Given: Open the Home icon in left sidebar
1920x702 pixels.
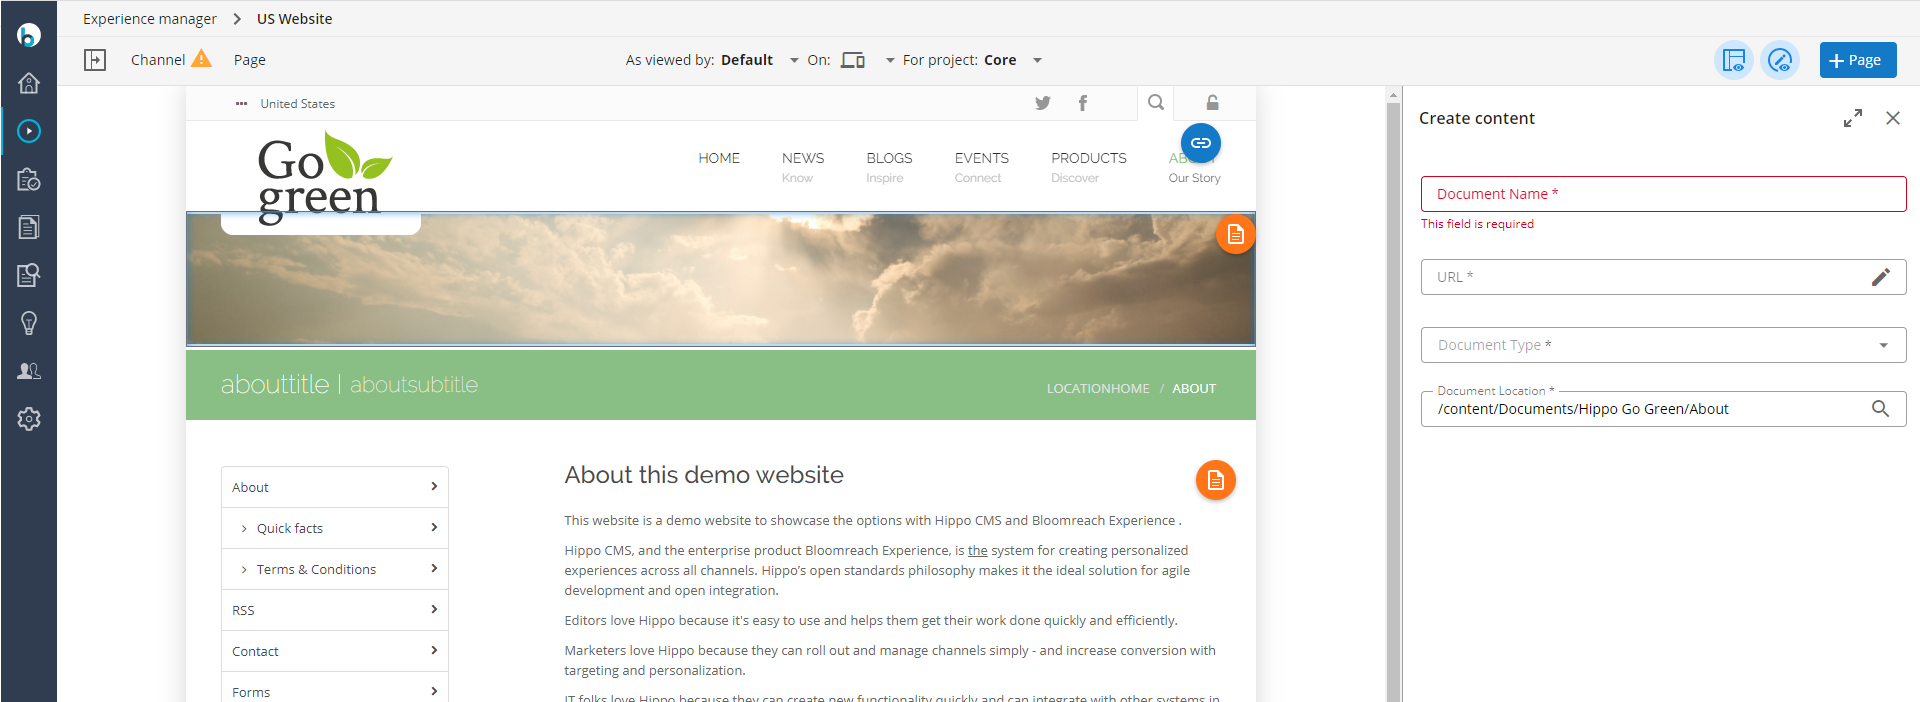Looking at the screenshot, I should (x=29, y=83).
